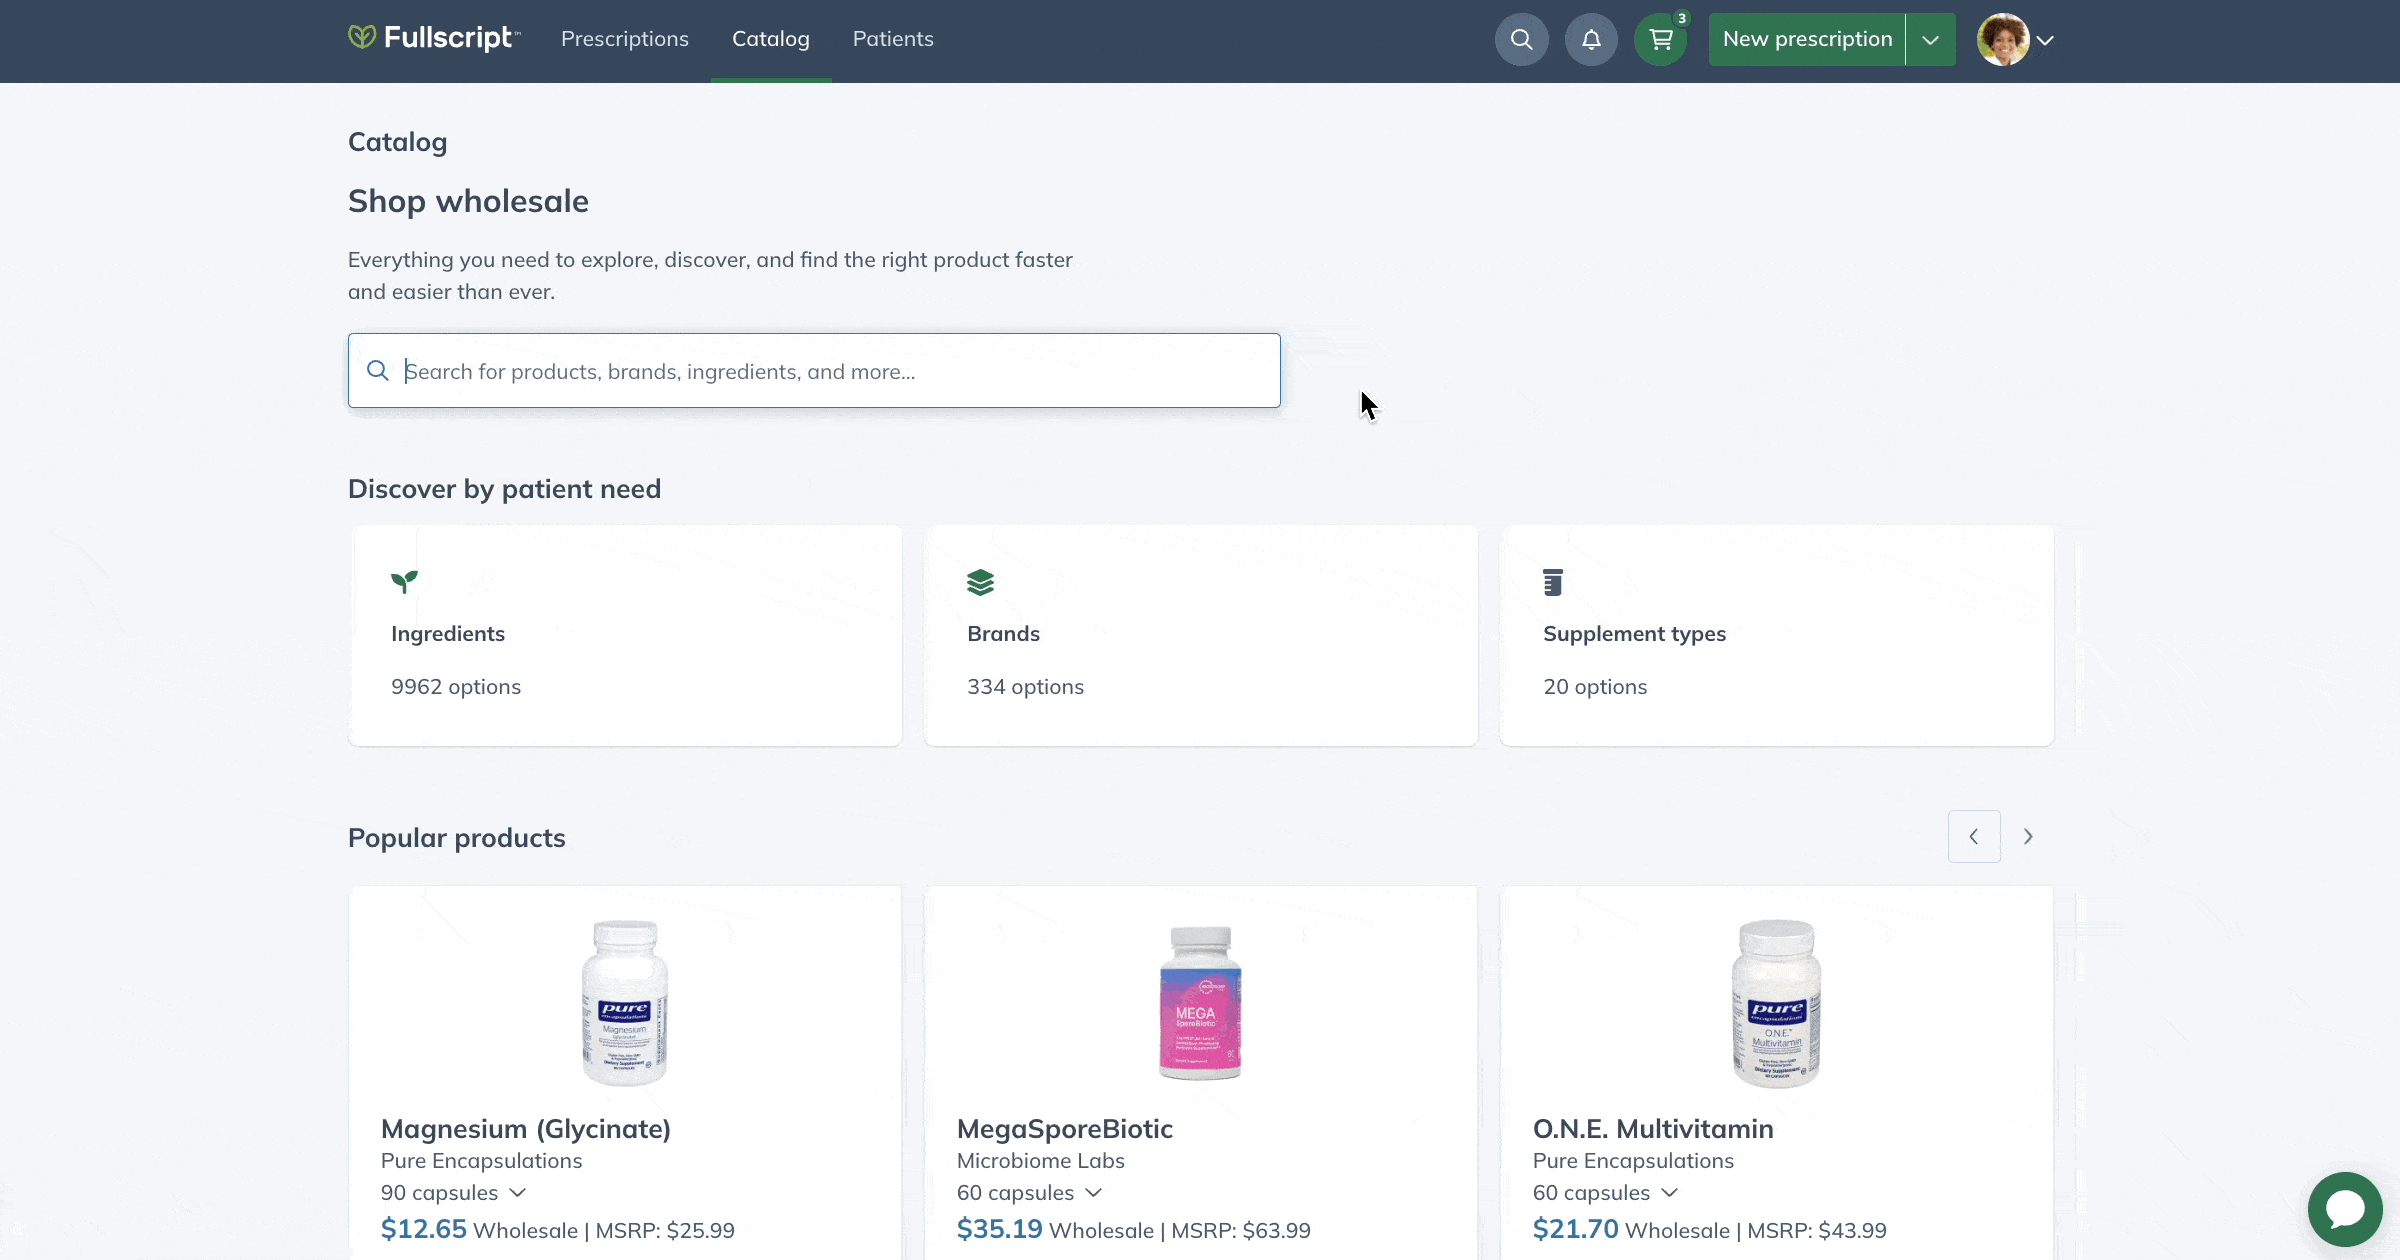The height and width of the screenshot is (1260, 2400).
Task: Open the search icon in header
Action: (x=1521, y=39)
